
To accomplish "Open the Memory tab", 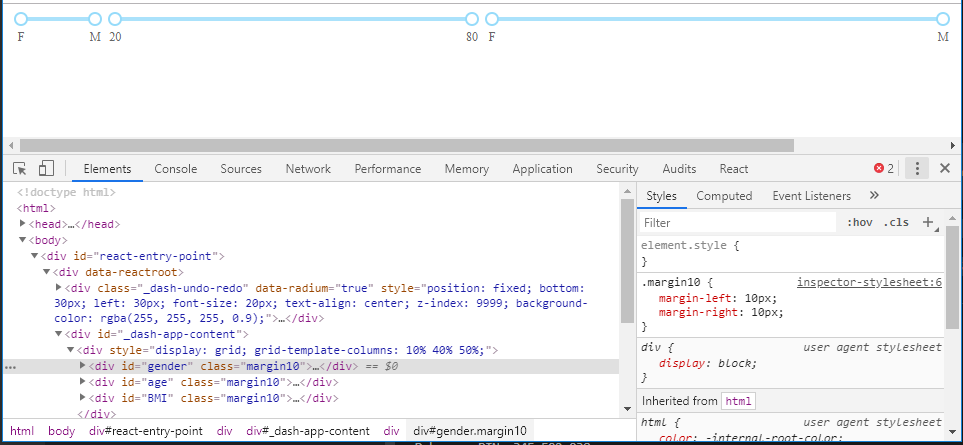I will point(467,169).
